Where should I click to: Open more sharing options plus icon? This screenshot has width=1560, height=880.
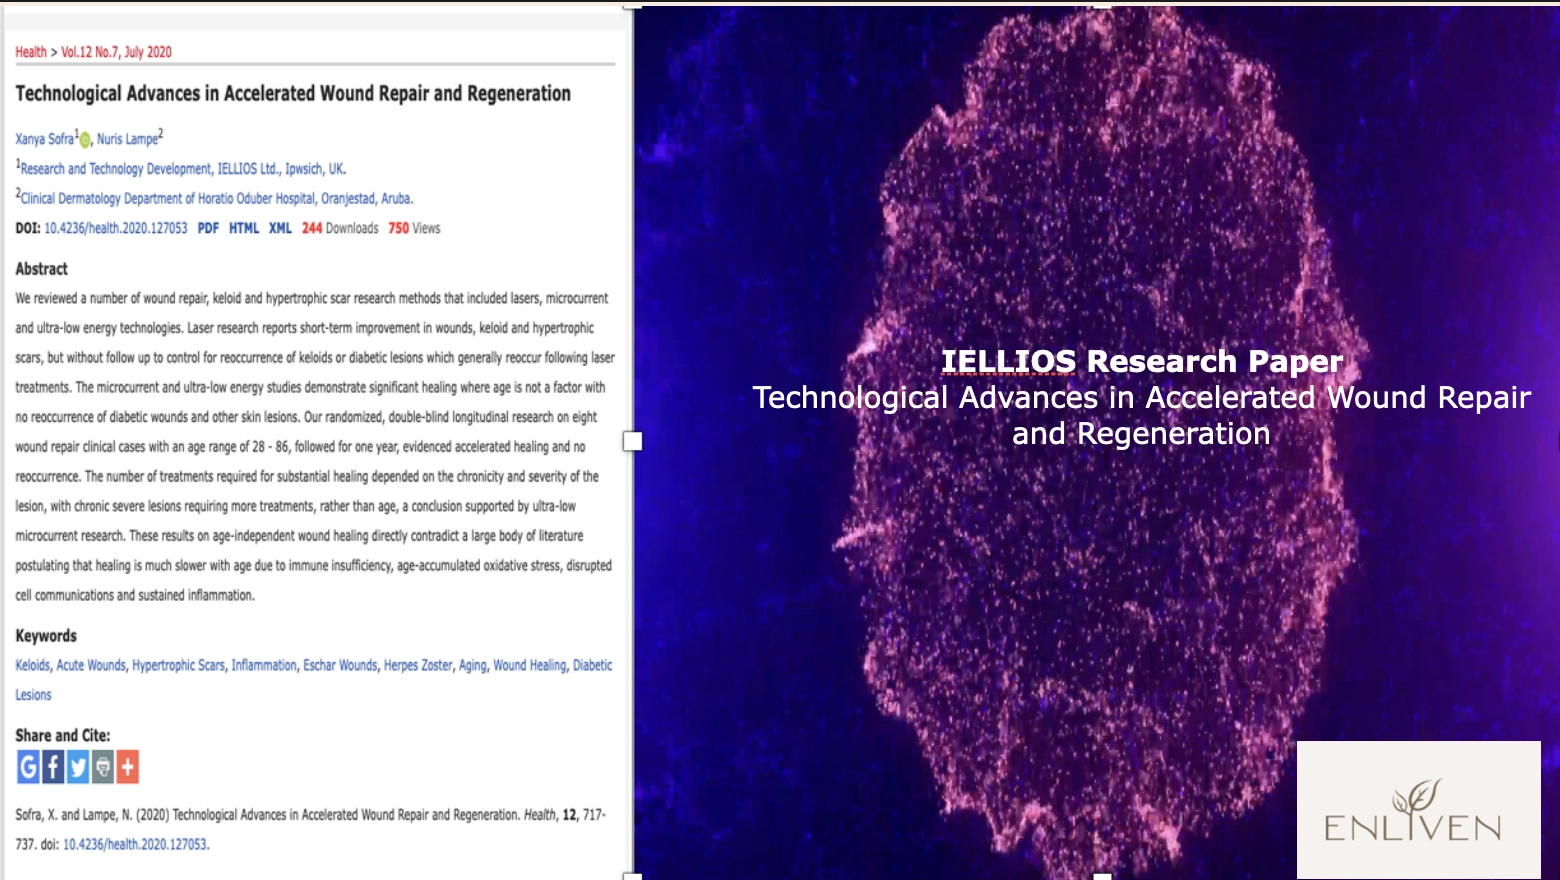click(127, 767)
